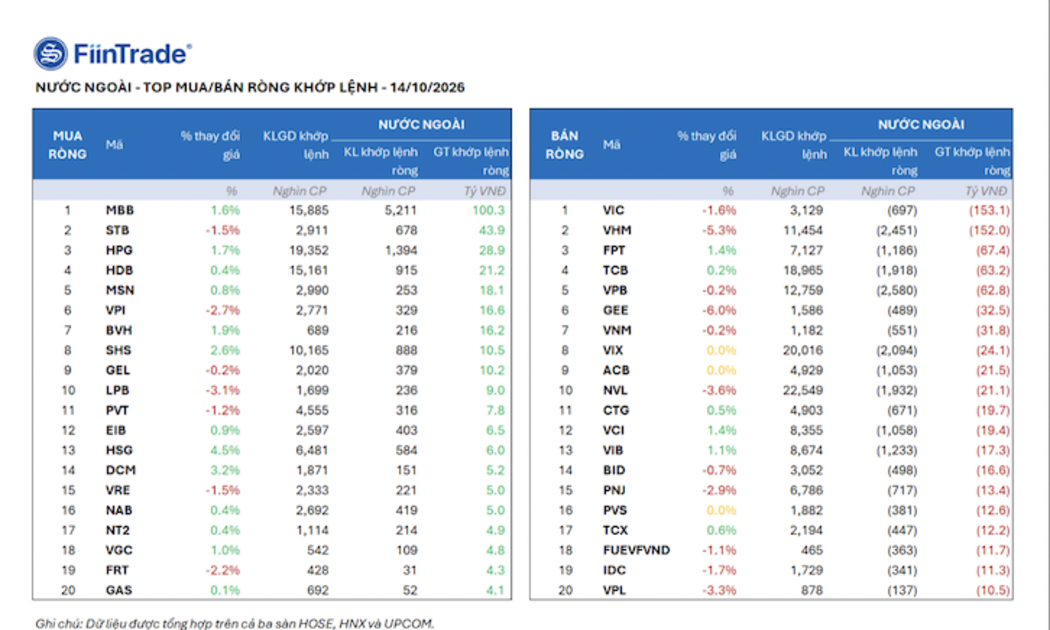Click the VHM stock code
The width and height of the screenshot is (1050, 630).
point(617,230)
